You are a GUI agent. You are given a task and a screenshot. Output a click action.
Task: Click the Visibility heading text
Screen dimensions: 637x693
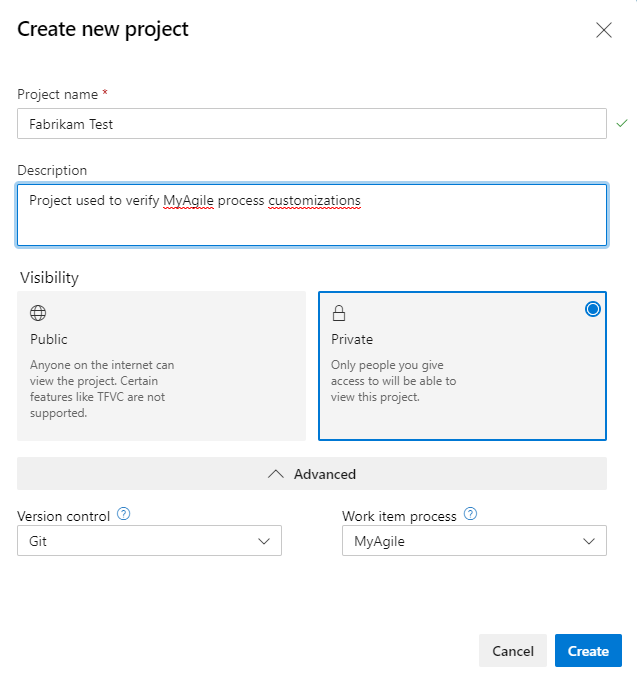point(49,278)
